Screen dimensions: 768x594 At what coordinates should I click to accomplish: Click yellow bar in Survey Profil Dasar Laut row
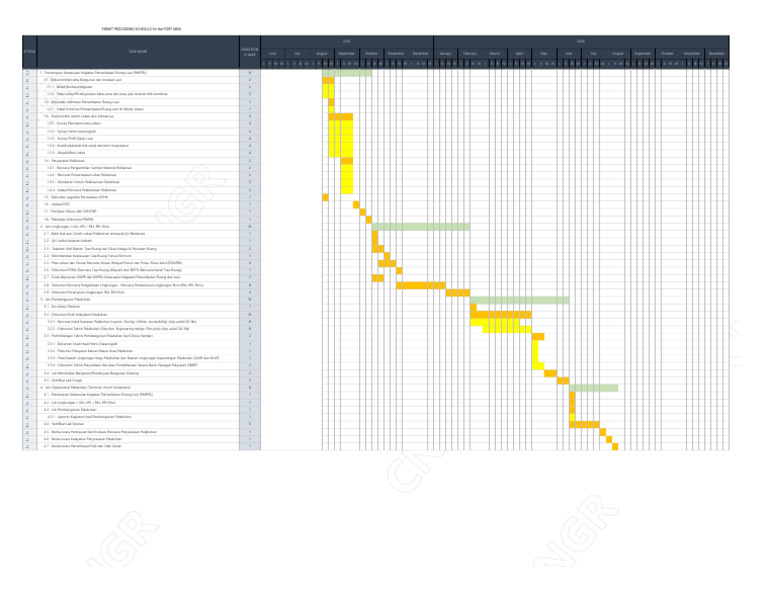click(341, 139)
